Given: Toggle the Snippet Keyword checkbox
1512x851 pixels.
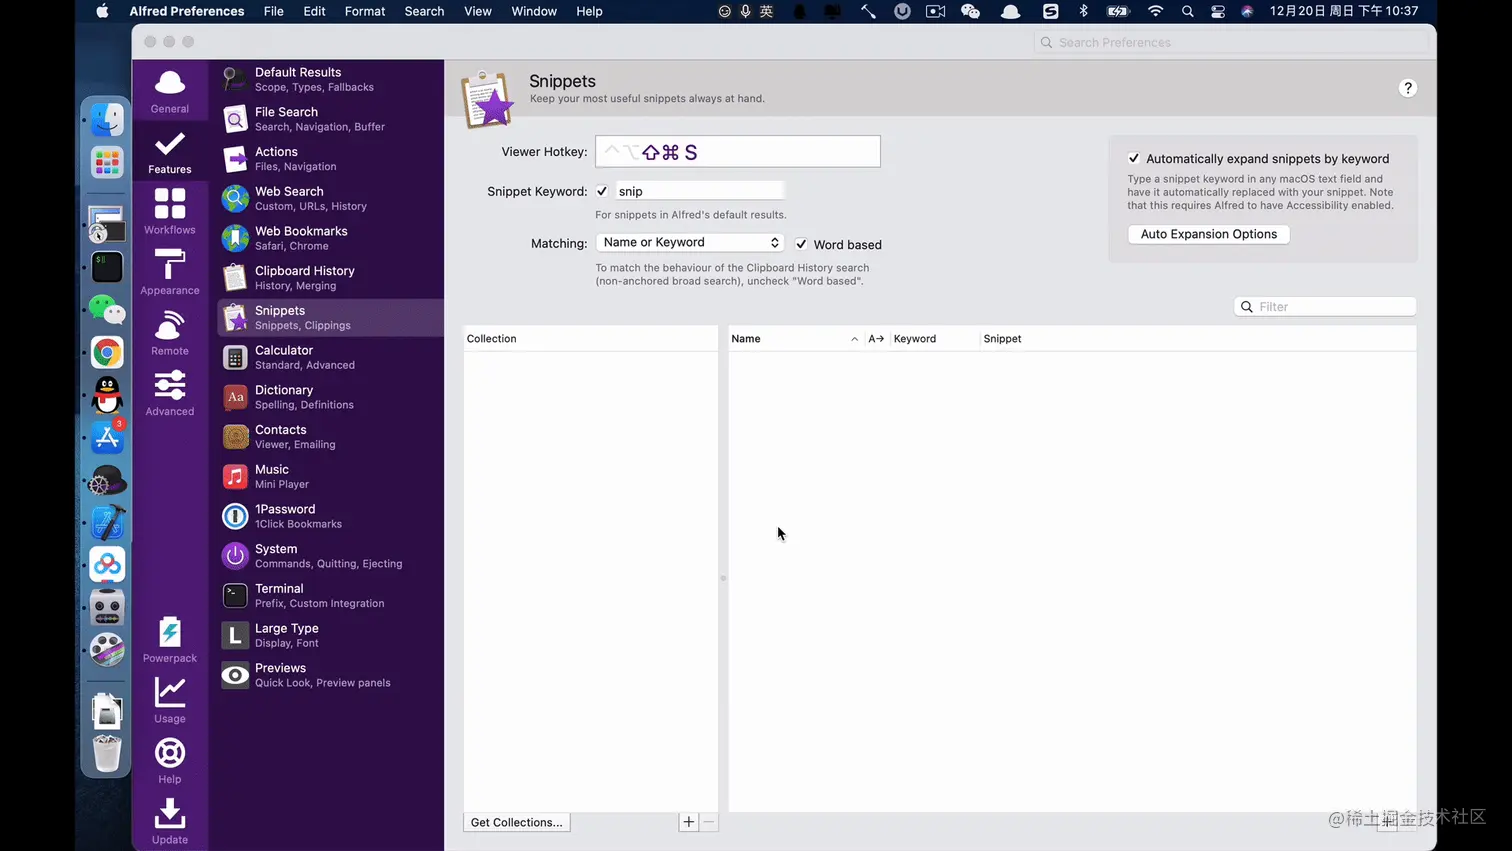Looking at the screenshot, I should coord(602,191).
